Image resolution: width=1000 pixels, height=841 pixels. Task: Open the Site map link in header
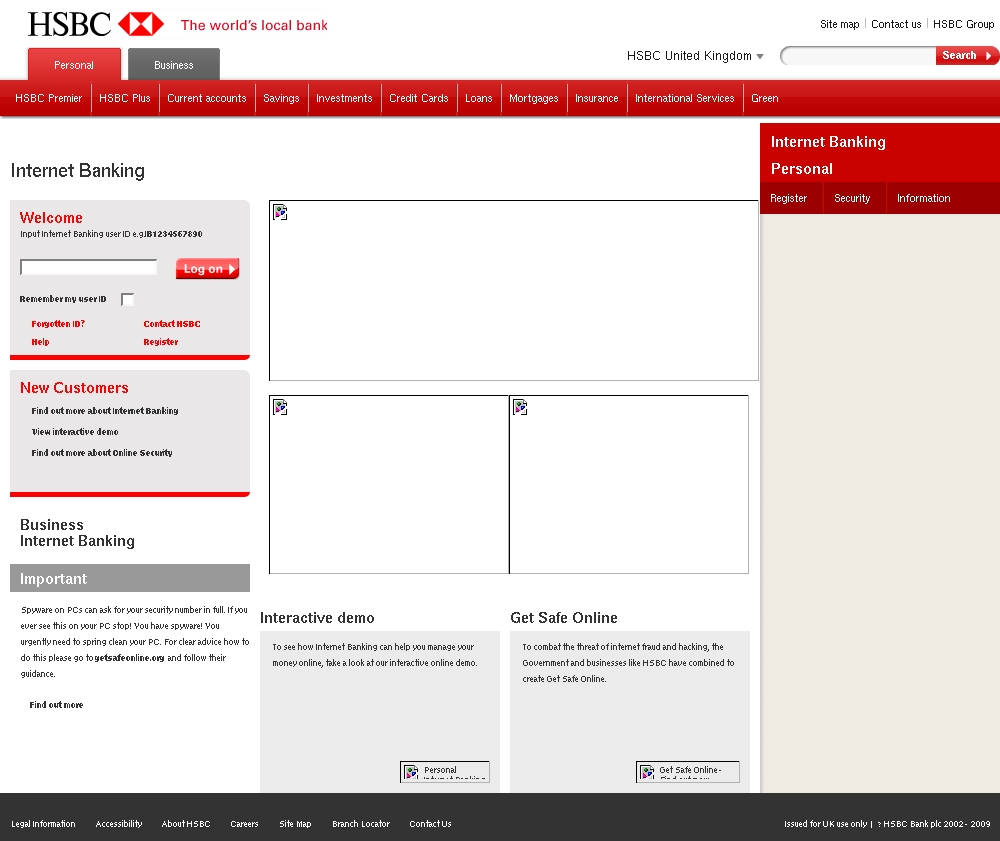click(839, 24)
